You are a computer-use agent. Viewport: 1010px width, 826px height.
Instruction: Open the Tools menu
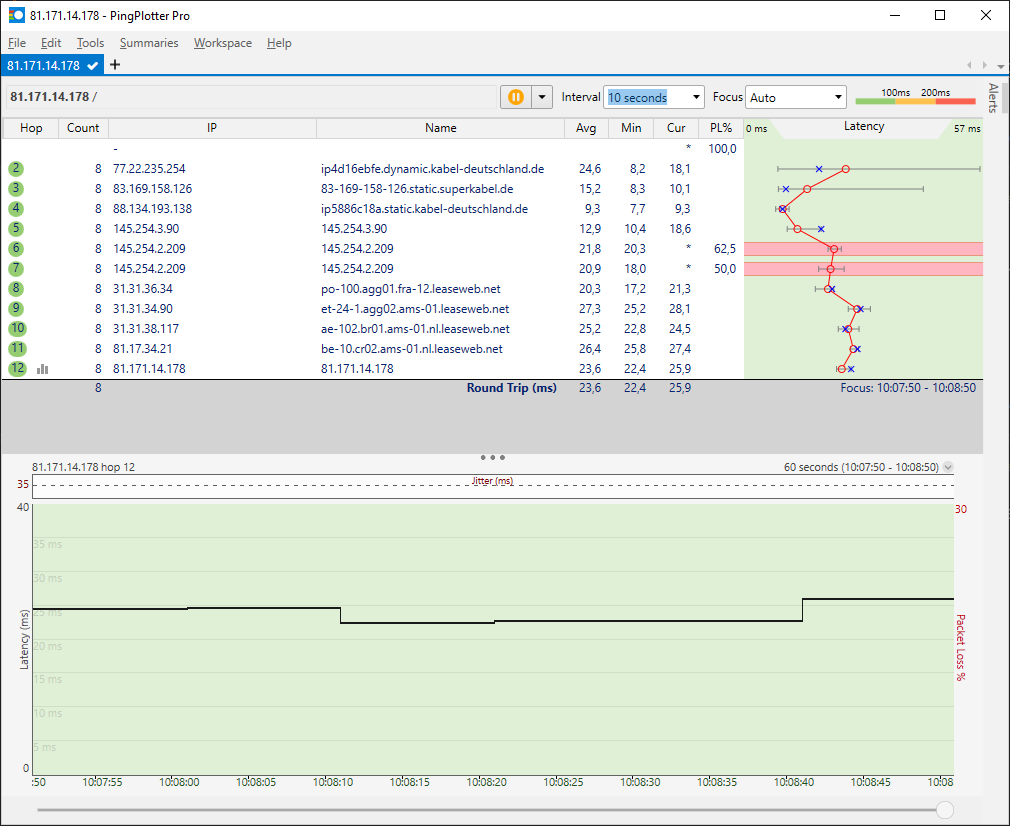coord(90,43)
